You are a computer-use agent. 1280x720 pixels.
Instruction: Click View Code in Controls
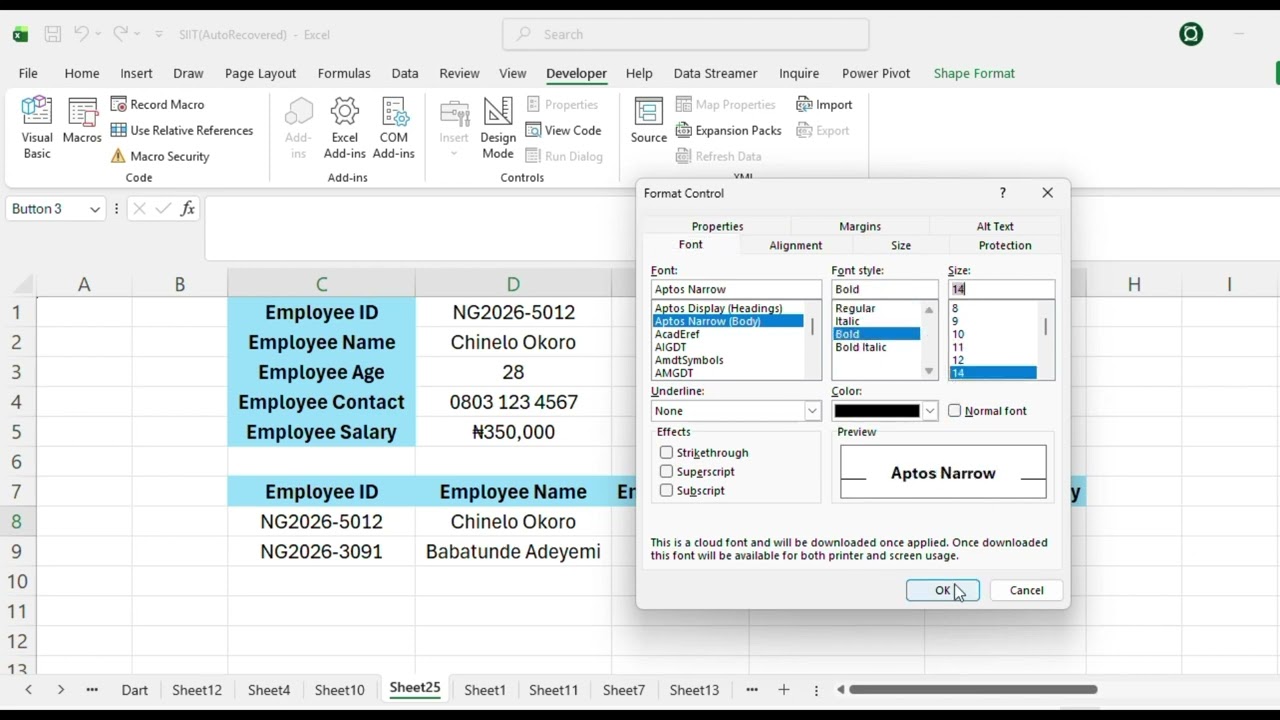tap(563, 130)
